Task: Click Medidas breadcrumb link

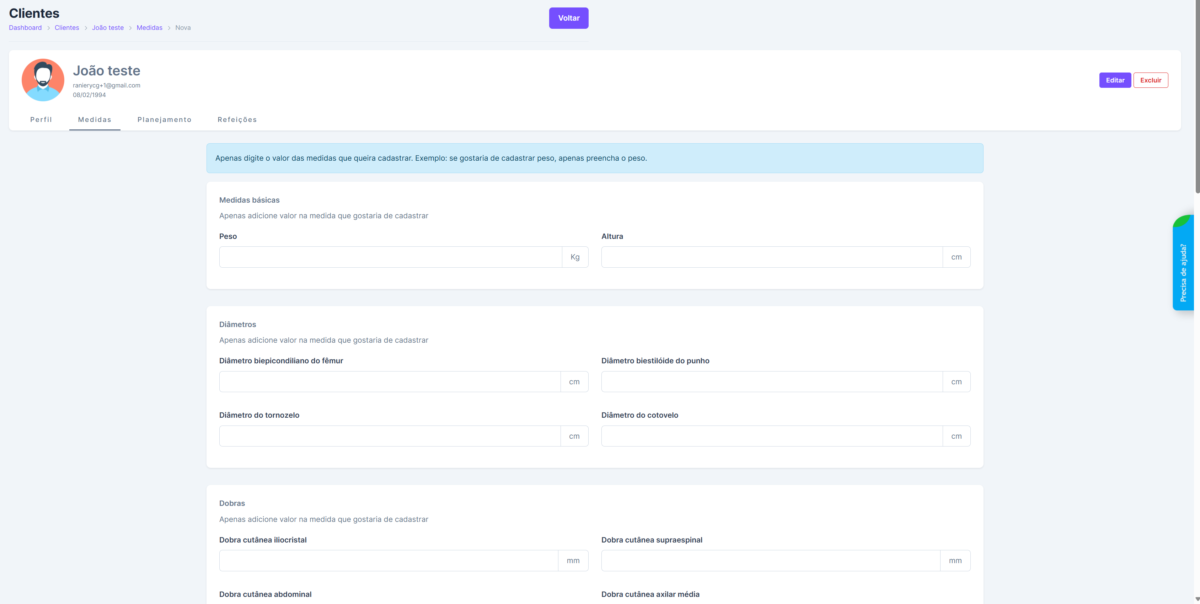Action: pos(150,28)
